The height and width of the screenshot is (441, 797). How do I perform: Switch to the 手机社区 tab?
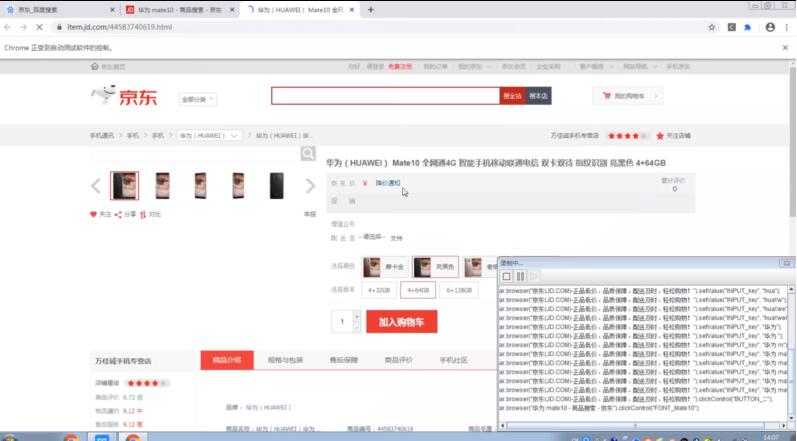point(453,360)
